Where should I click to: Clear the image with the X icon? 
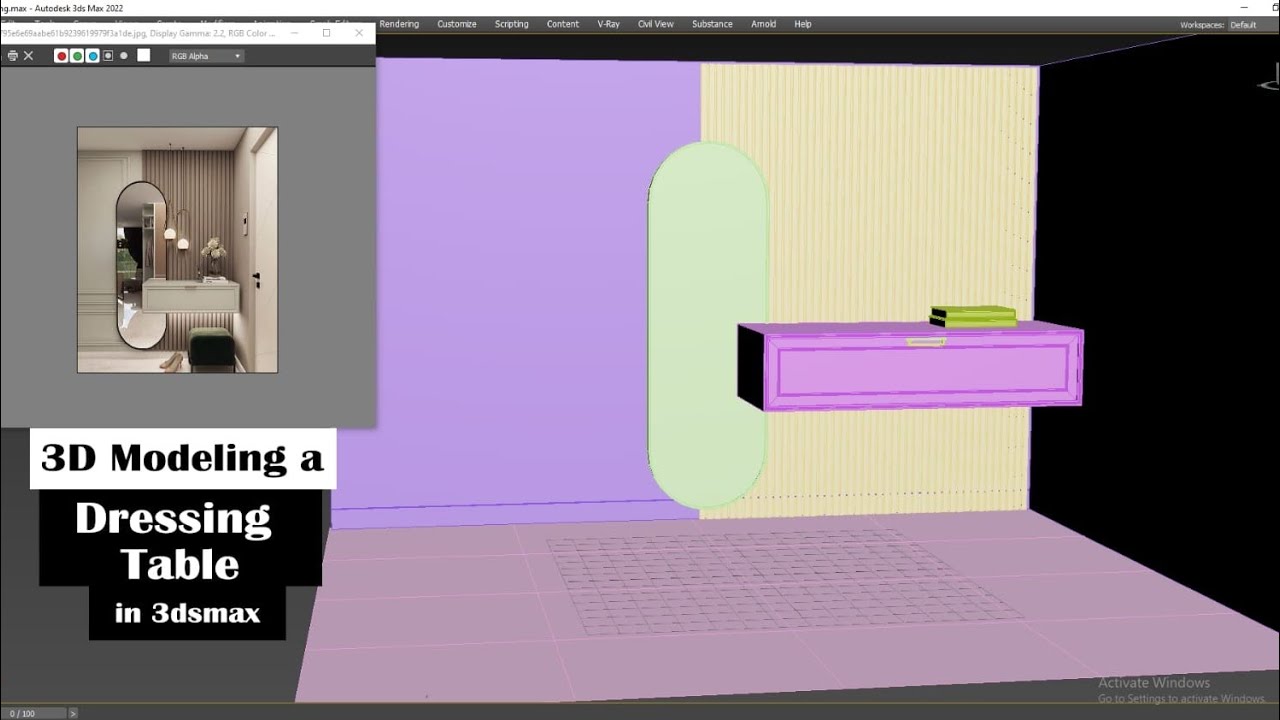[x=29, y=56]
